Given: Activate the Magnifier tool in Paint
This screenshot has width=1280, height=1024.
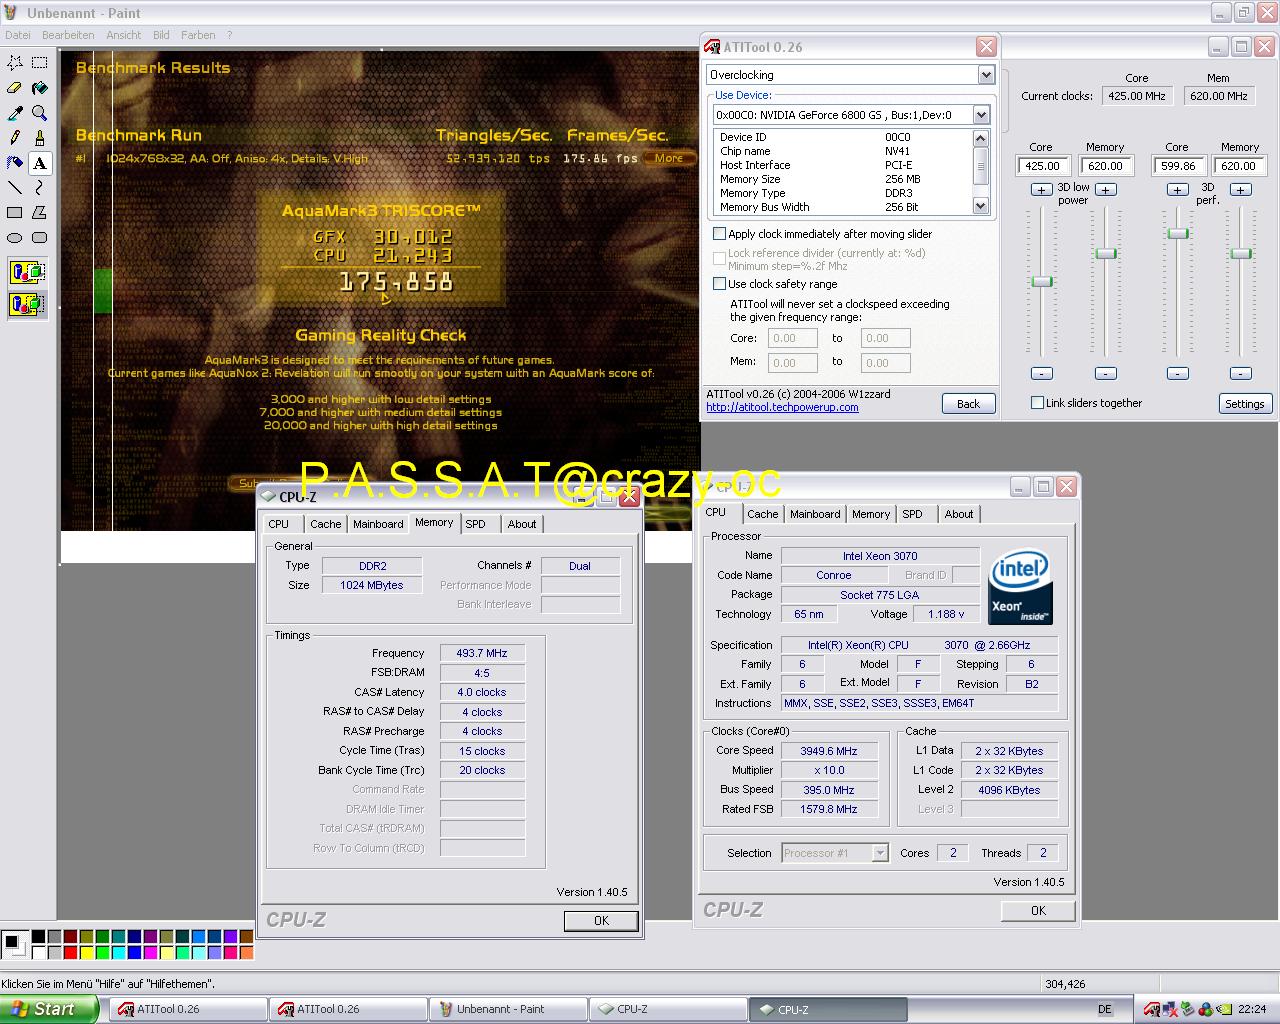Looking at the screenshot, I should click(x=40, y=113).
